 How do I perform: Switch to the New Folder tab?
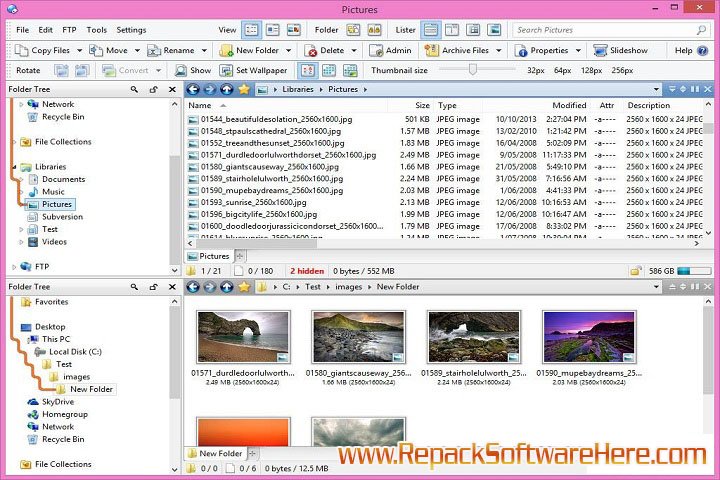(x=215, y=453)
